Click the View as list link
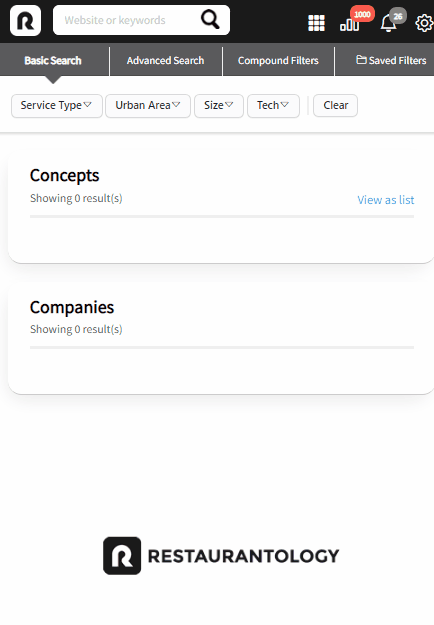The width and height of the screenshot is (434, 625). 385,200
